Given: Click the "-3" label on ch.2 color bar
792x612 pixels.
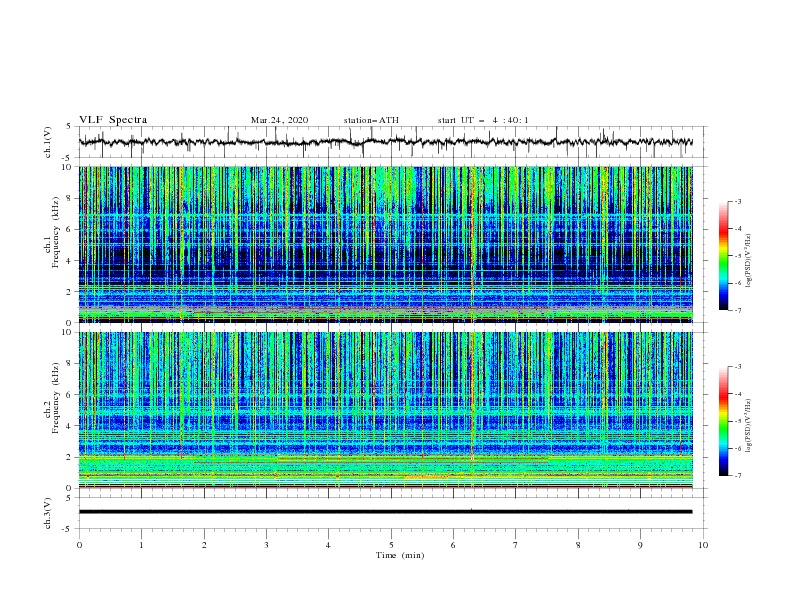Looking at the screenshot, I should [x=737, y=367].
